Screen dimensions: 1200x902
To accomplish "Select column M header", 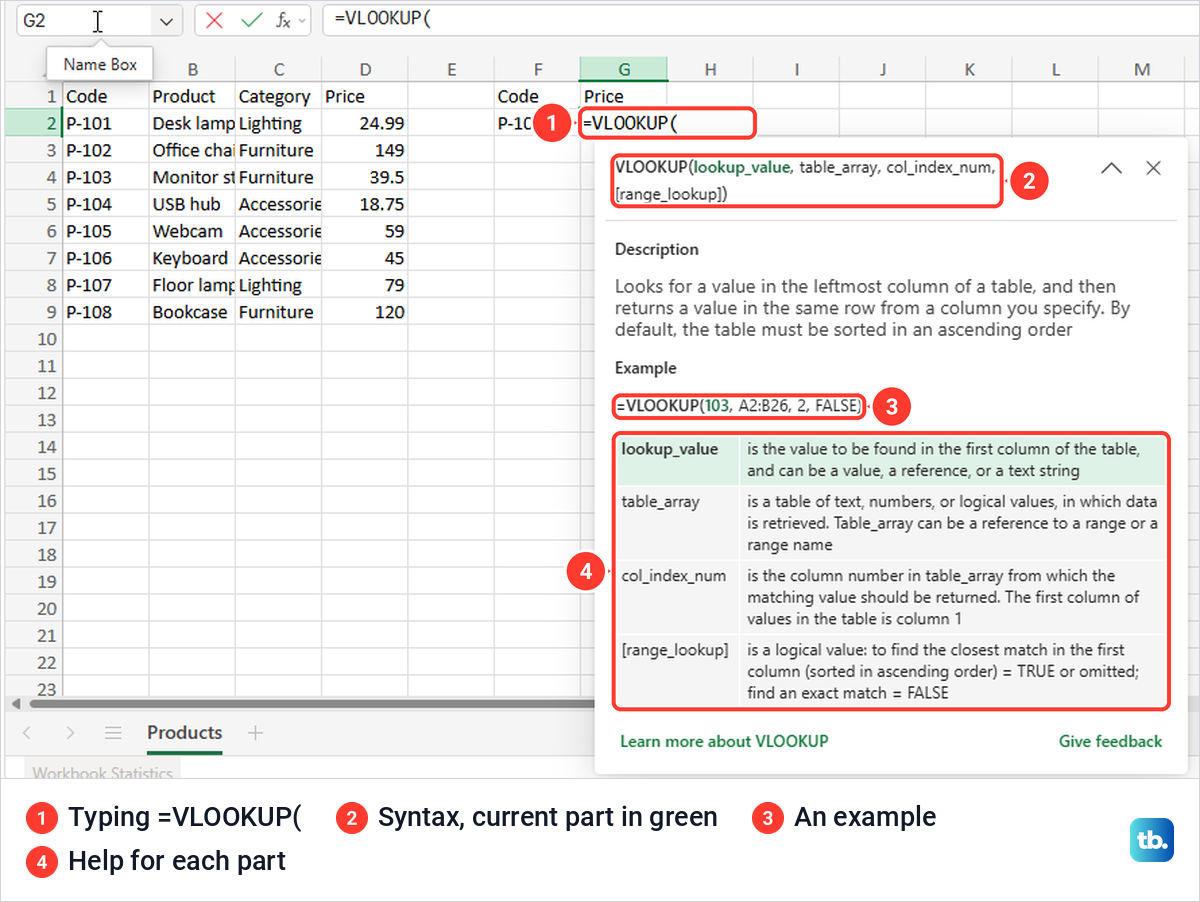I will click(x=1142, y=69).
